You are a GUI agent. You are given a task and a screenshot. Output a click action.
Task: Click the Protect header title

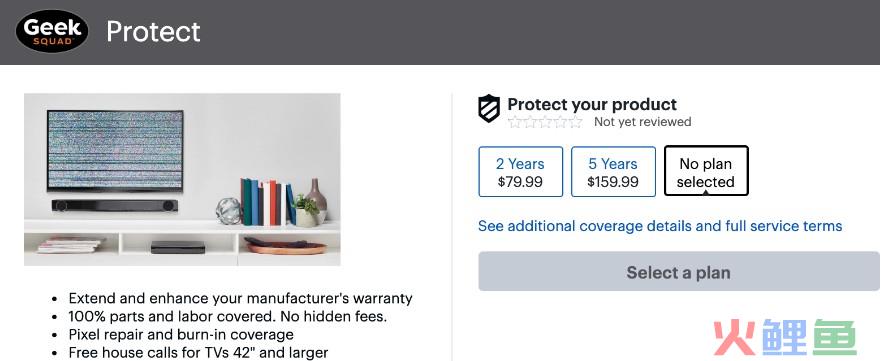coord(153,31)
